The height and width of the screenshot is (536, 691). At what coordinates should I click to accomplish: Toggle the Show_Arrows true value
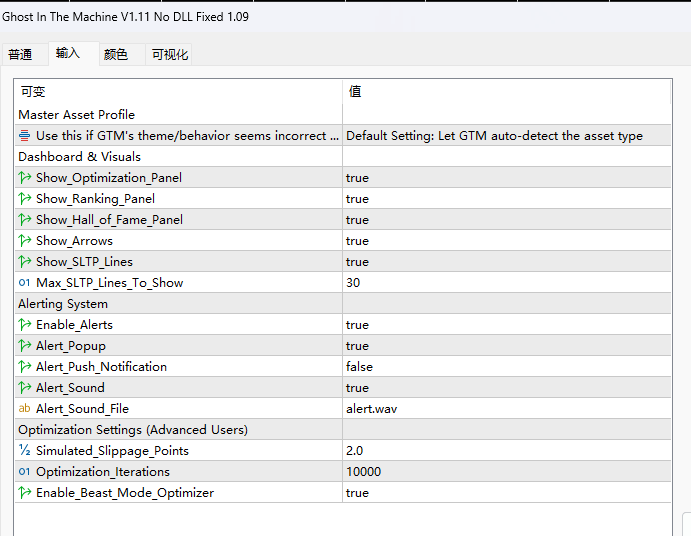click(507, 241)
